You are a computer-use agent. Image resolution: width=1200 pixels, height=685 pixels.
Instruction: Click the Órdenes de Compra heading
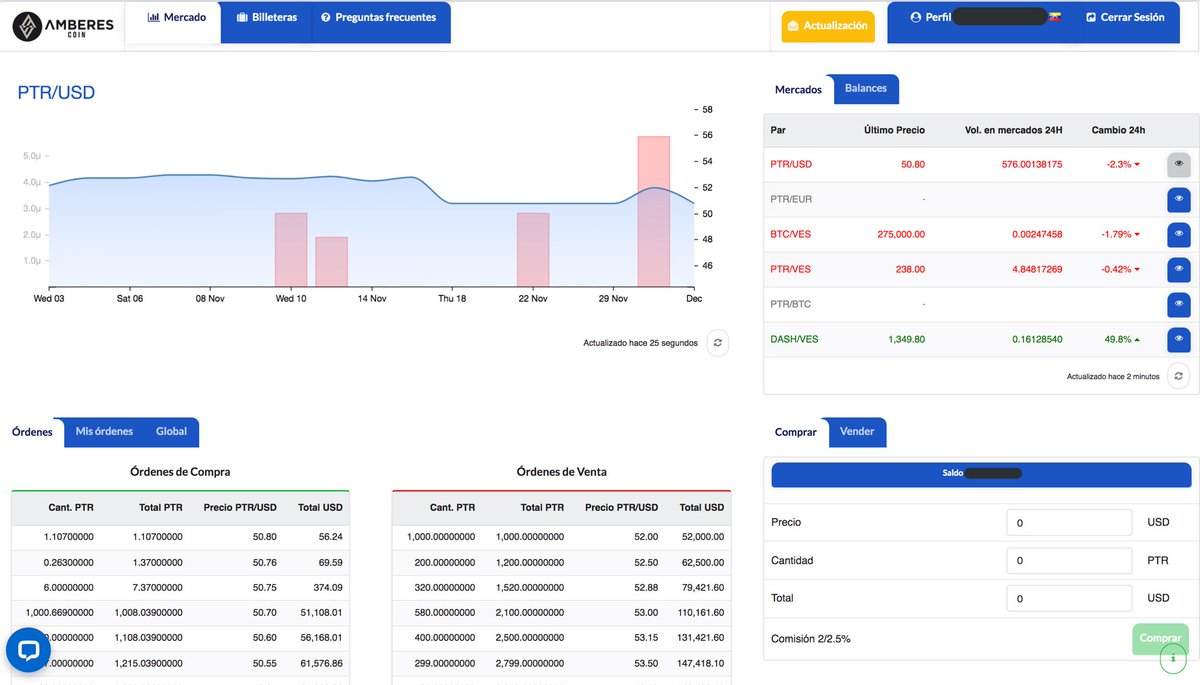pos(180,471)
